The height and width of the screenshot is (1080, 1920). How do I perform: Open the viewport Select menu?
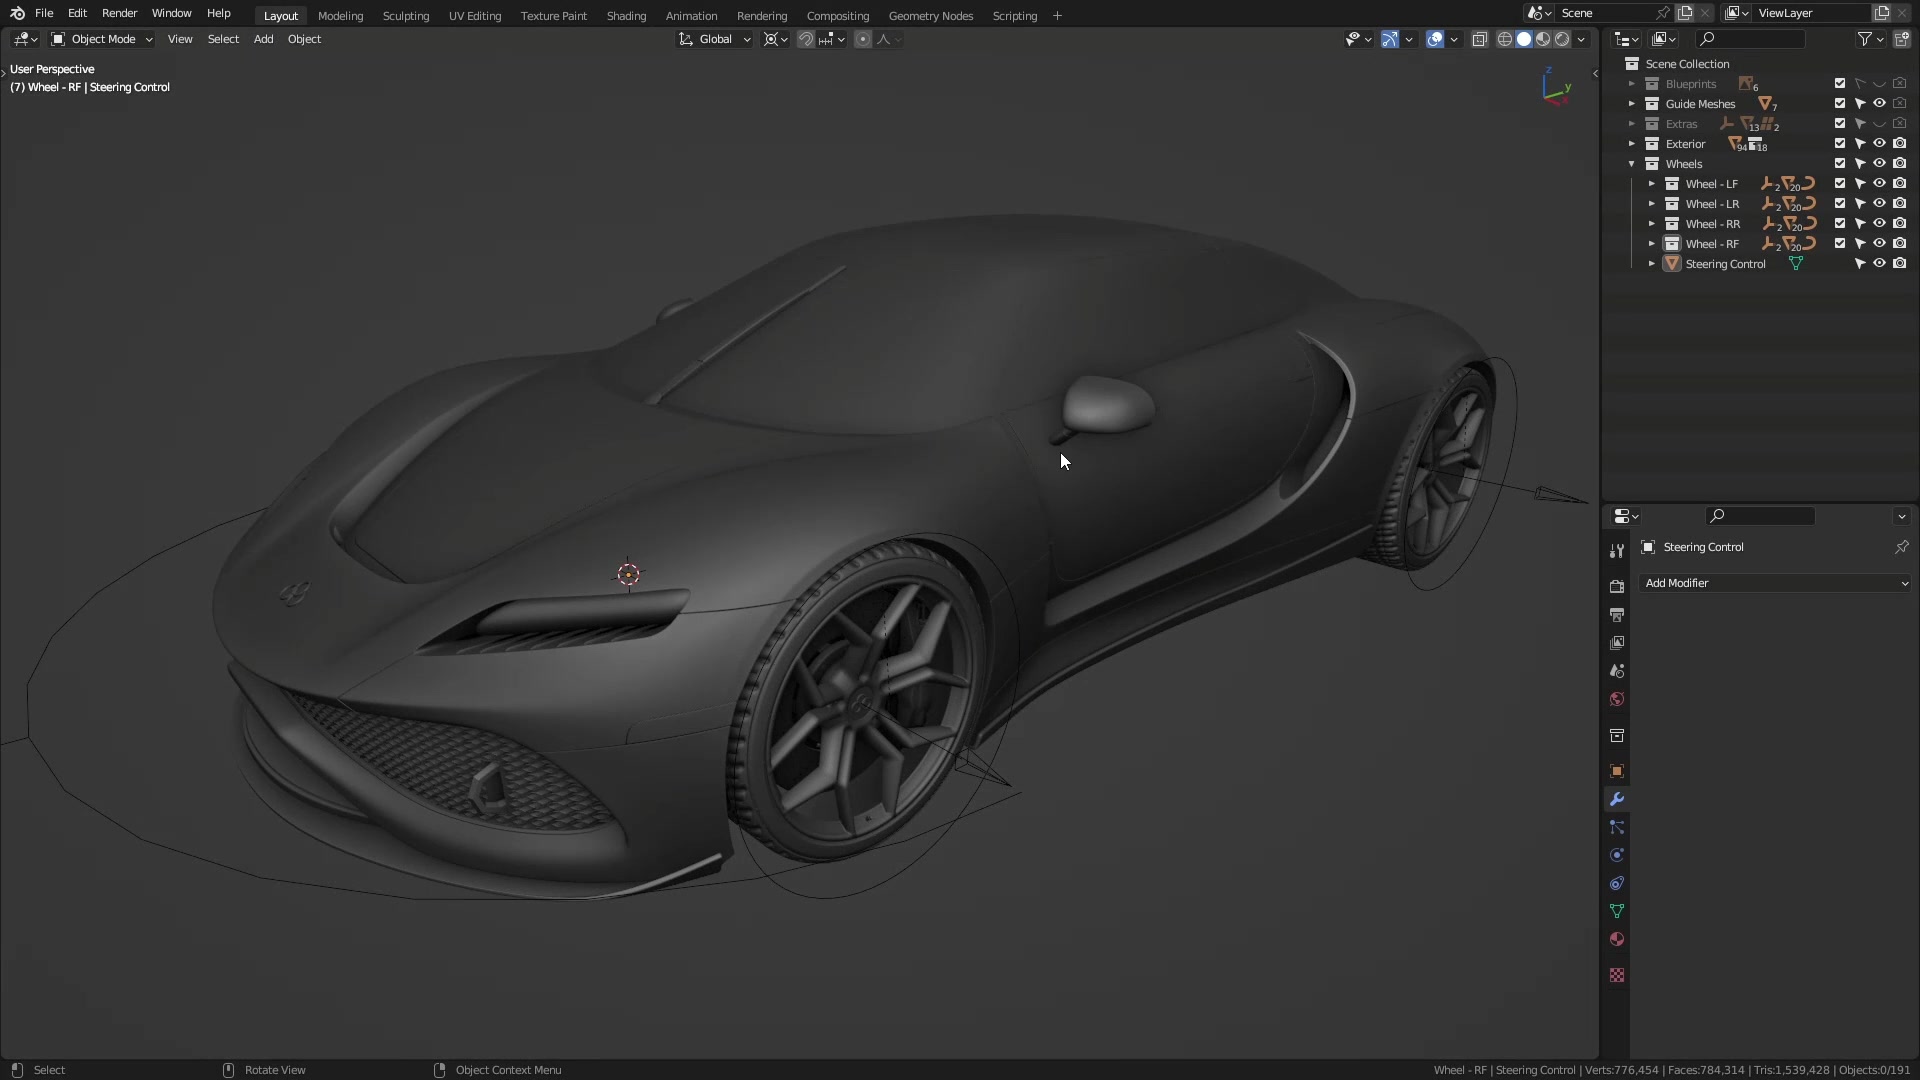223,39
